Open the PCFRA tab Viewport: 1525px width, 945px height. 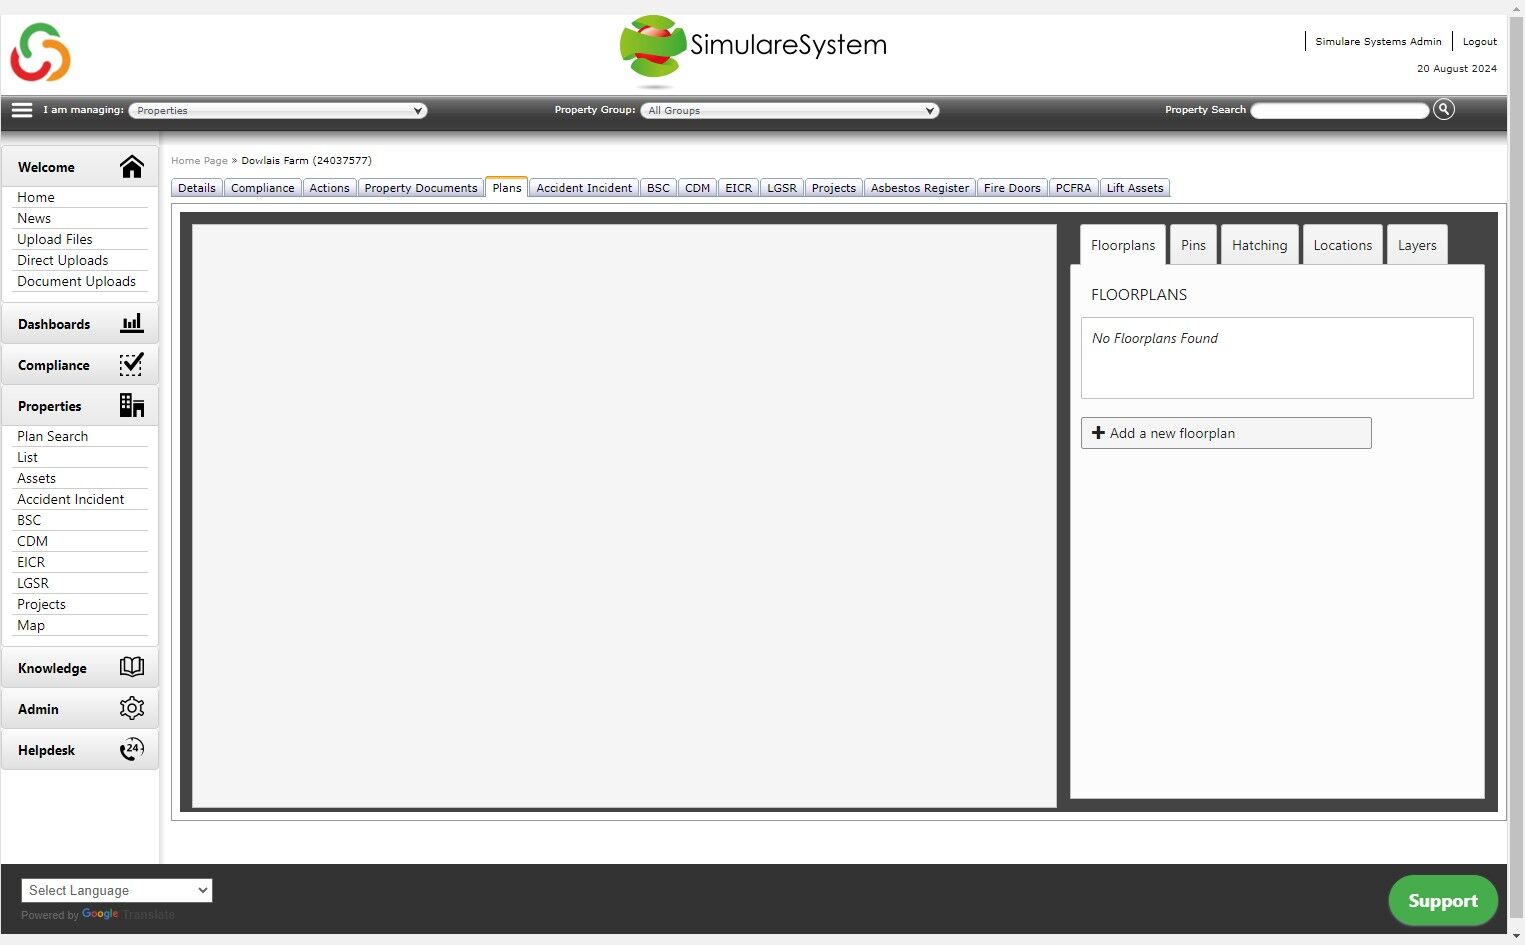(1073, 188)
